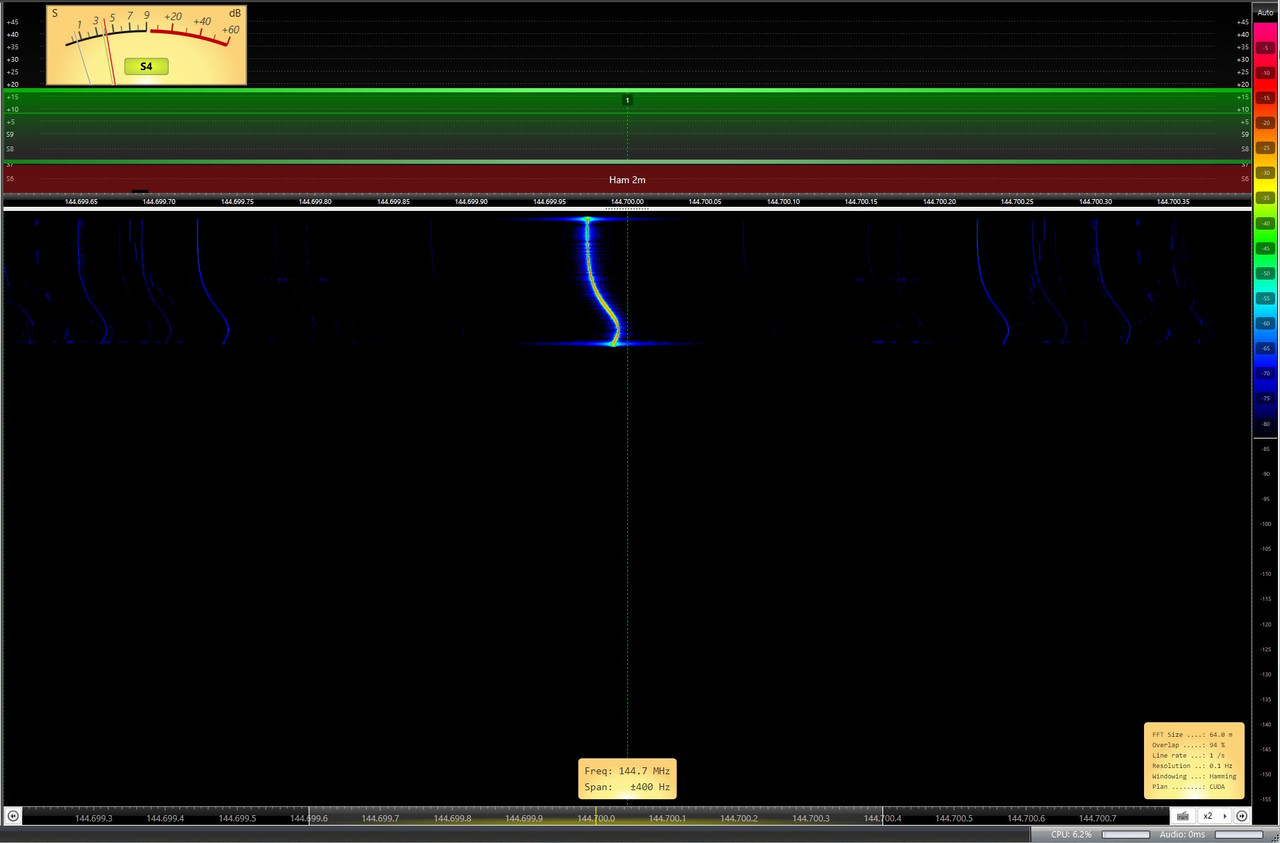This screenshot has width=1280, height=843.
Task: Click the -5 color scale swatch
Action: [x=1265, y=49]
